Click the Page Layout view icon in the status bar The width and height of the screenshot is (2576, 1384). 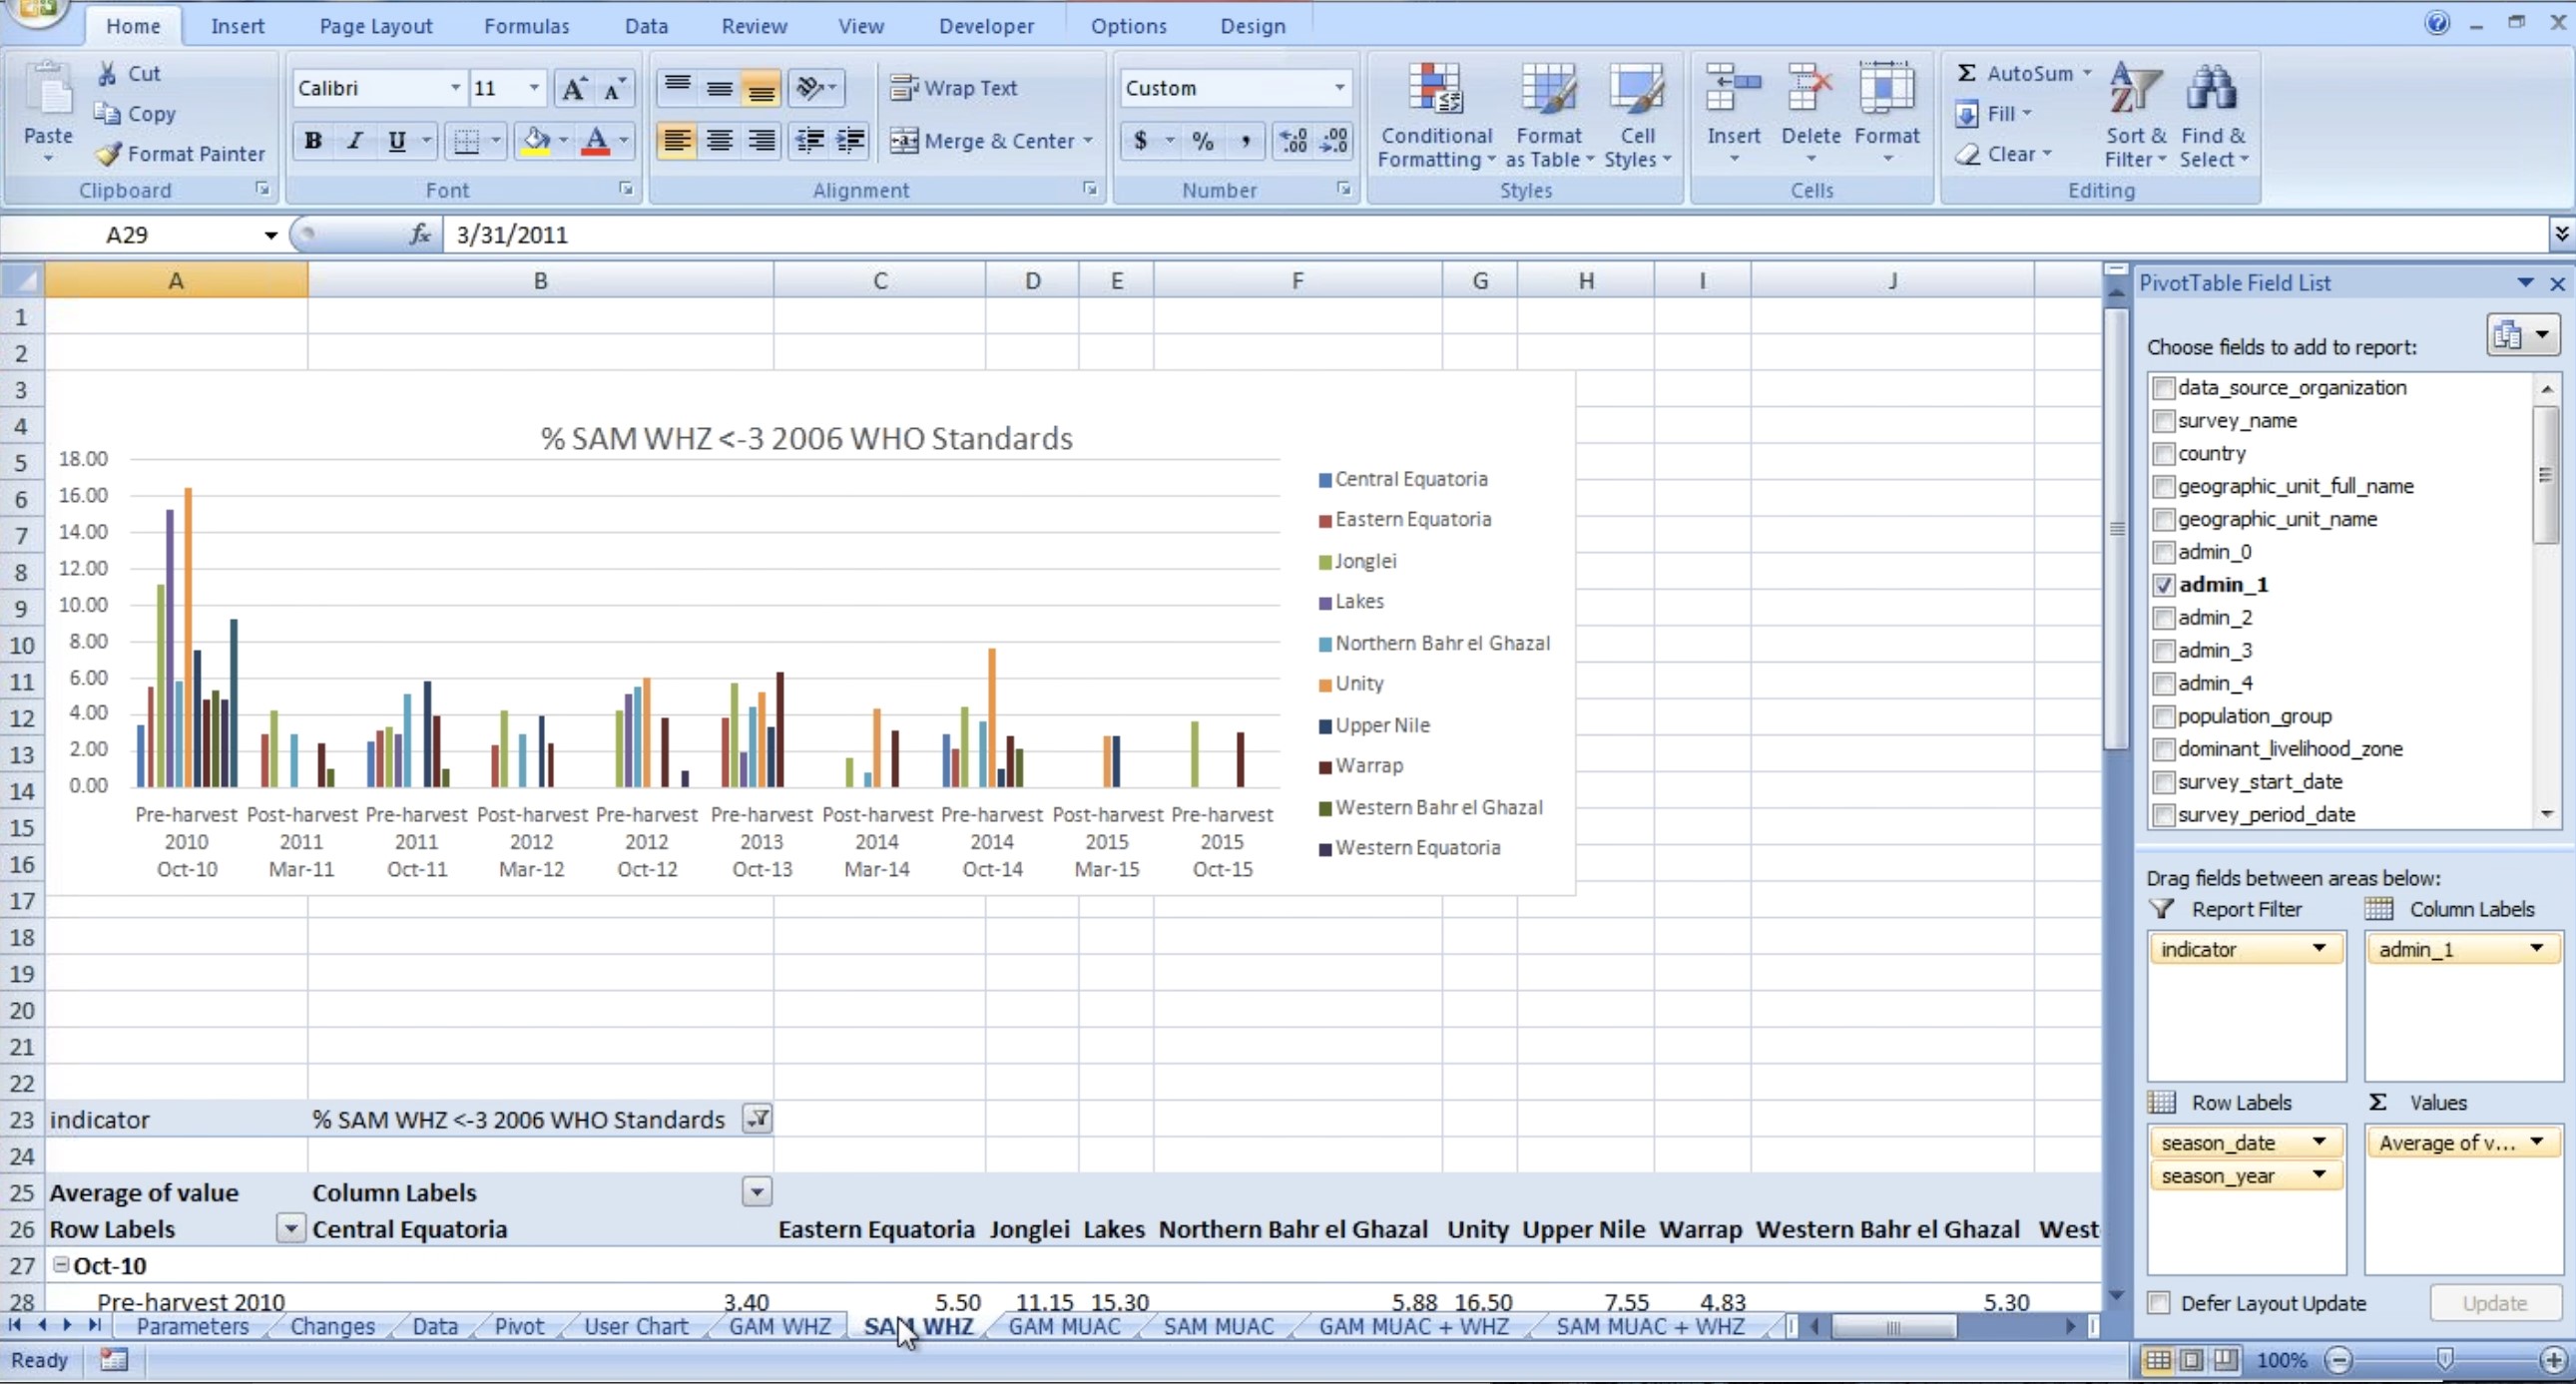(2191, 1360)
